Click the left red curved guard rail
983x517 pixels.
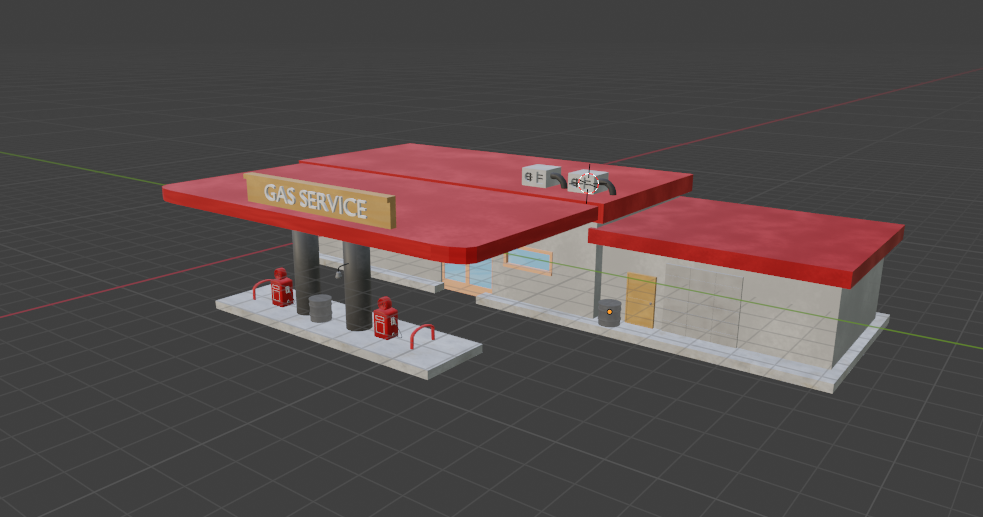pyautogui.click(x=262, y=290)
